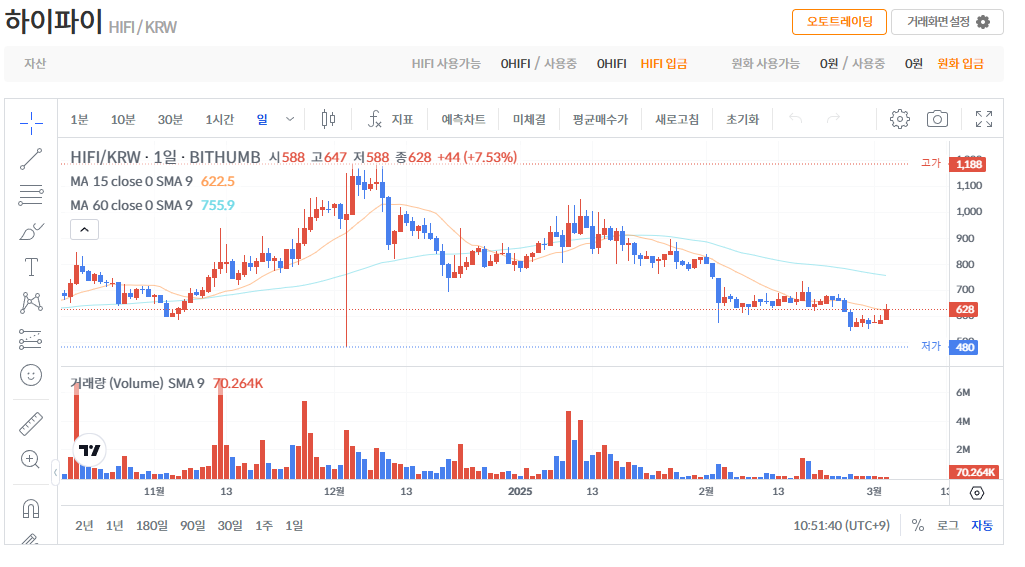Image resolution: width=1025 pixels, height=567 pixels.
Task: Click the 지표 indicators label
Action: (x=402, y=120)
